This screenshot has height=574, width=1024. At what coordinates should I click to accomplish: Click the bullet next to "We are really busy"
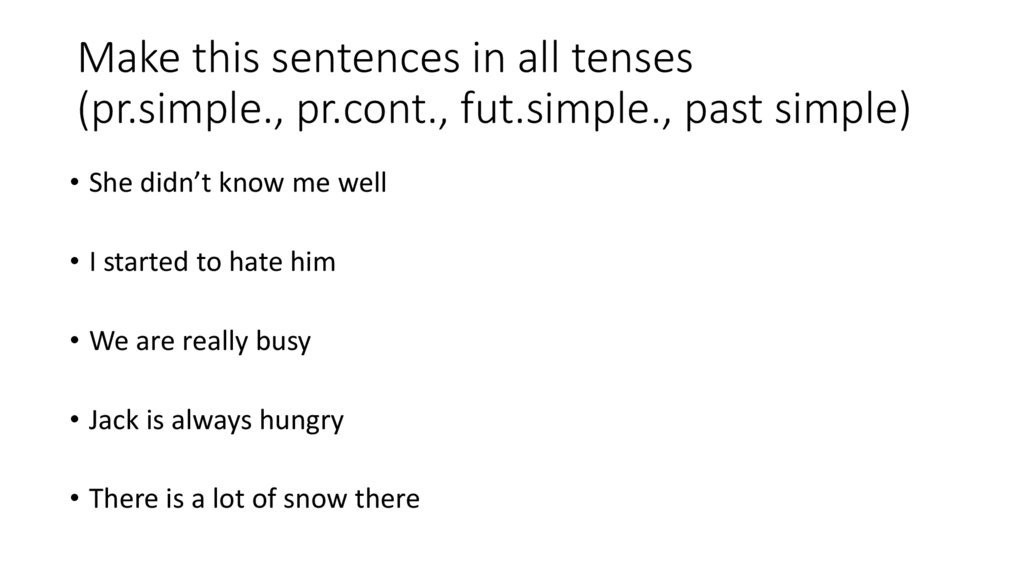[76, 342]
